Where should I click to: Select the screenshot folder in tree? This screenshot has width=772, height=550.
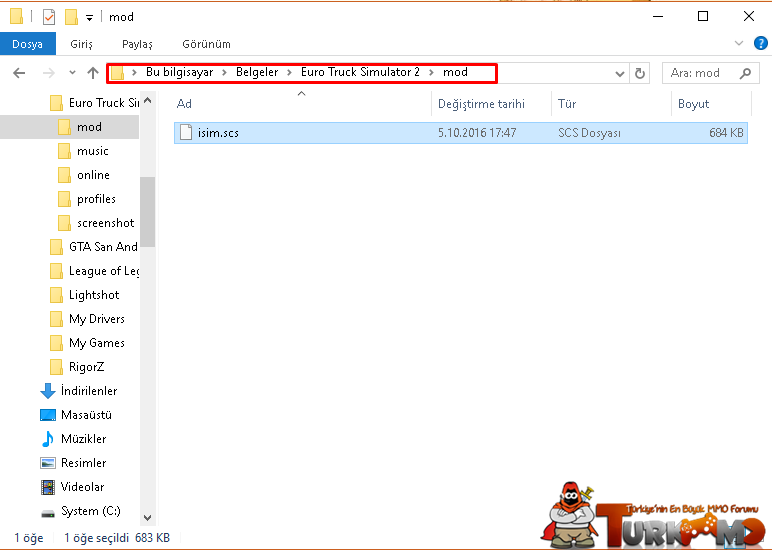pyautogui.click(x=96, y=223)
